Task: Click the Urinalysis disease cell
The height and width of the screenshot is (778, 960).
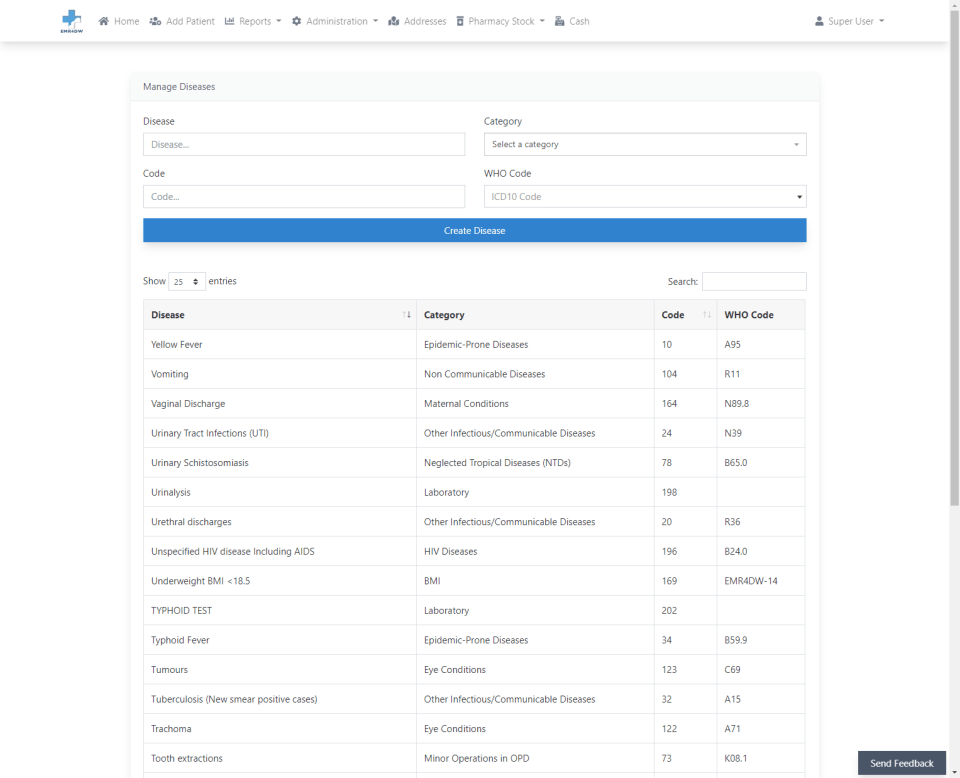Action: click(280, 492)
